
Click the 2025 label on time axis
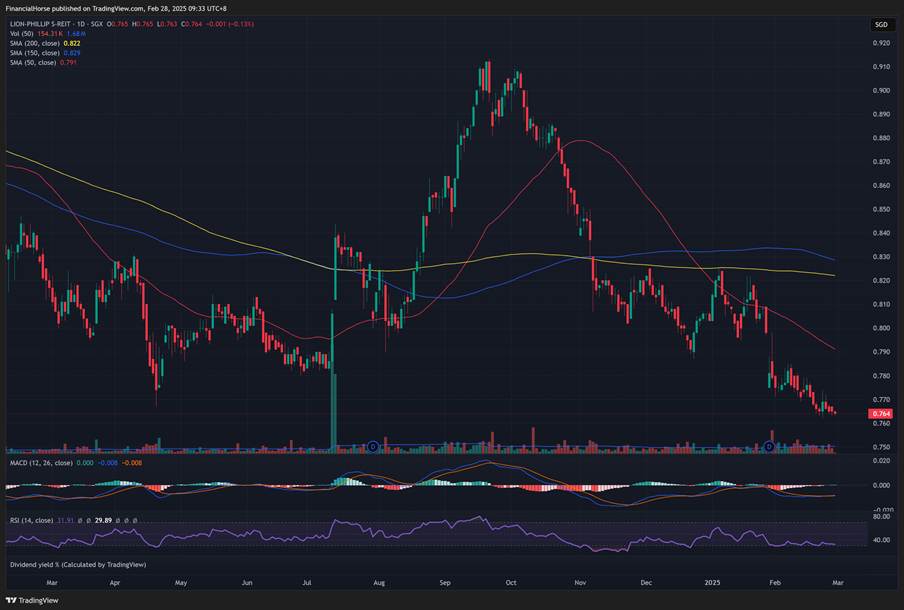712,581
